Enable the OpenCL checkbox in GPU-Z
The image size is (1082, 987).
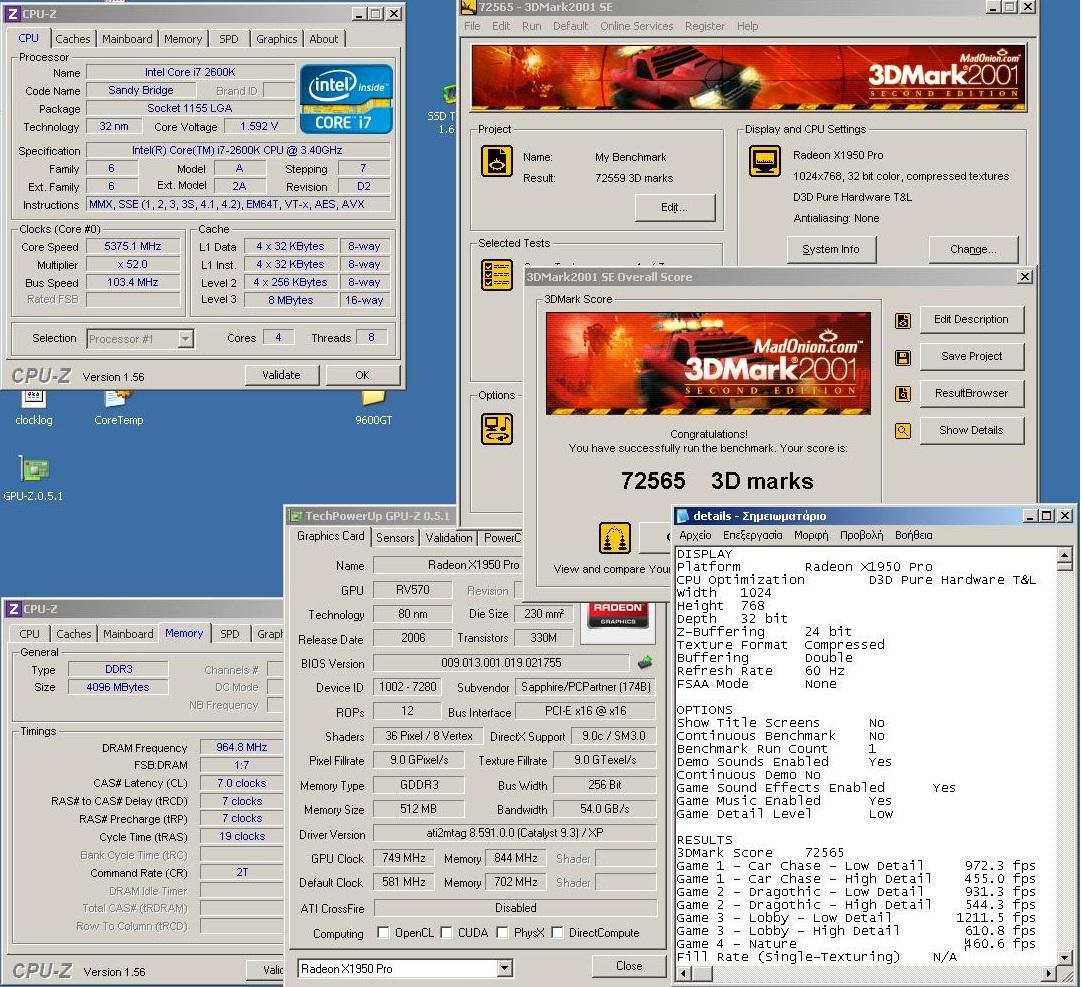(383, 932)
